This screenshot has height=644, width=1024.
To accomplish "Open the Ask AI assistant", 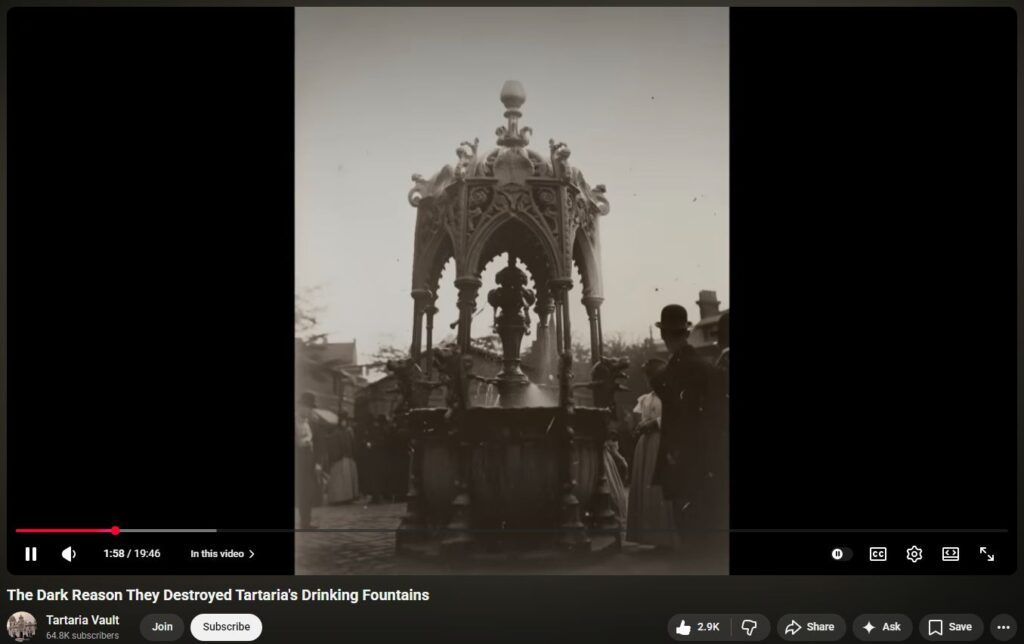I will point(881,627).
